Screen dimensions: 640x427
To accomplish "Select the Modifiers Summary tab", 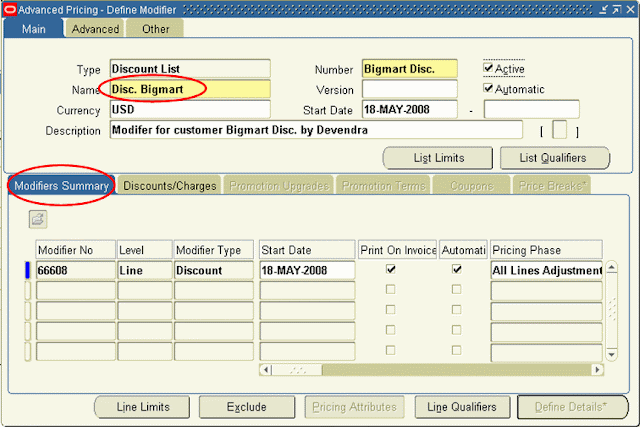I will click(x=62, y=186).
